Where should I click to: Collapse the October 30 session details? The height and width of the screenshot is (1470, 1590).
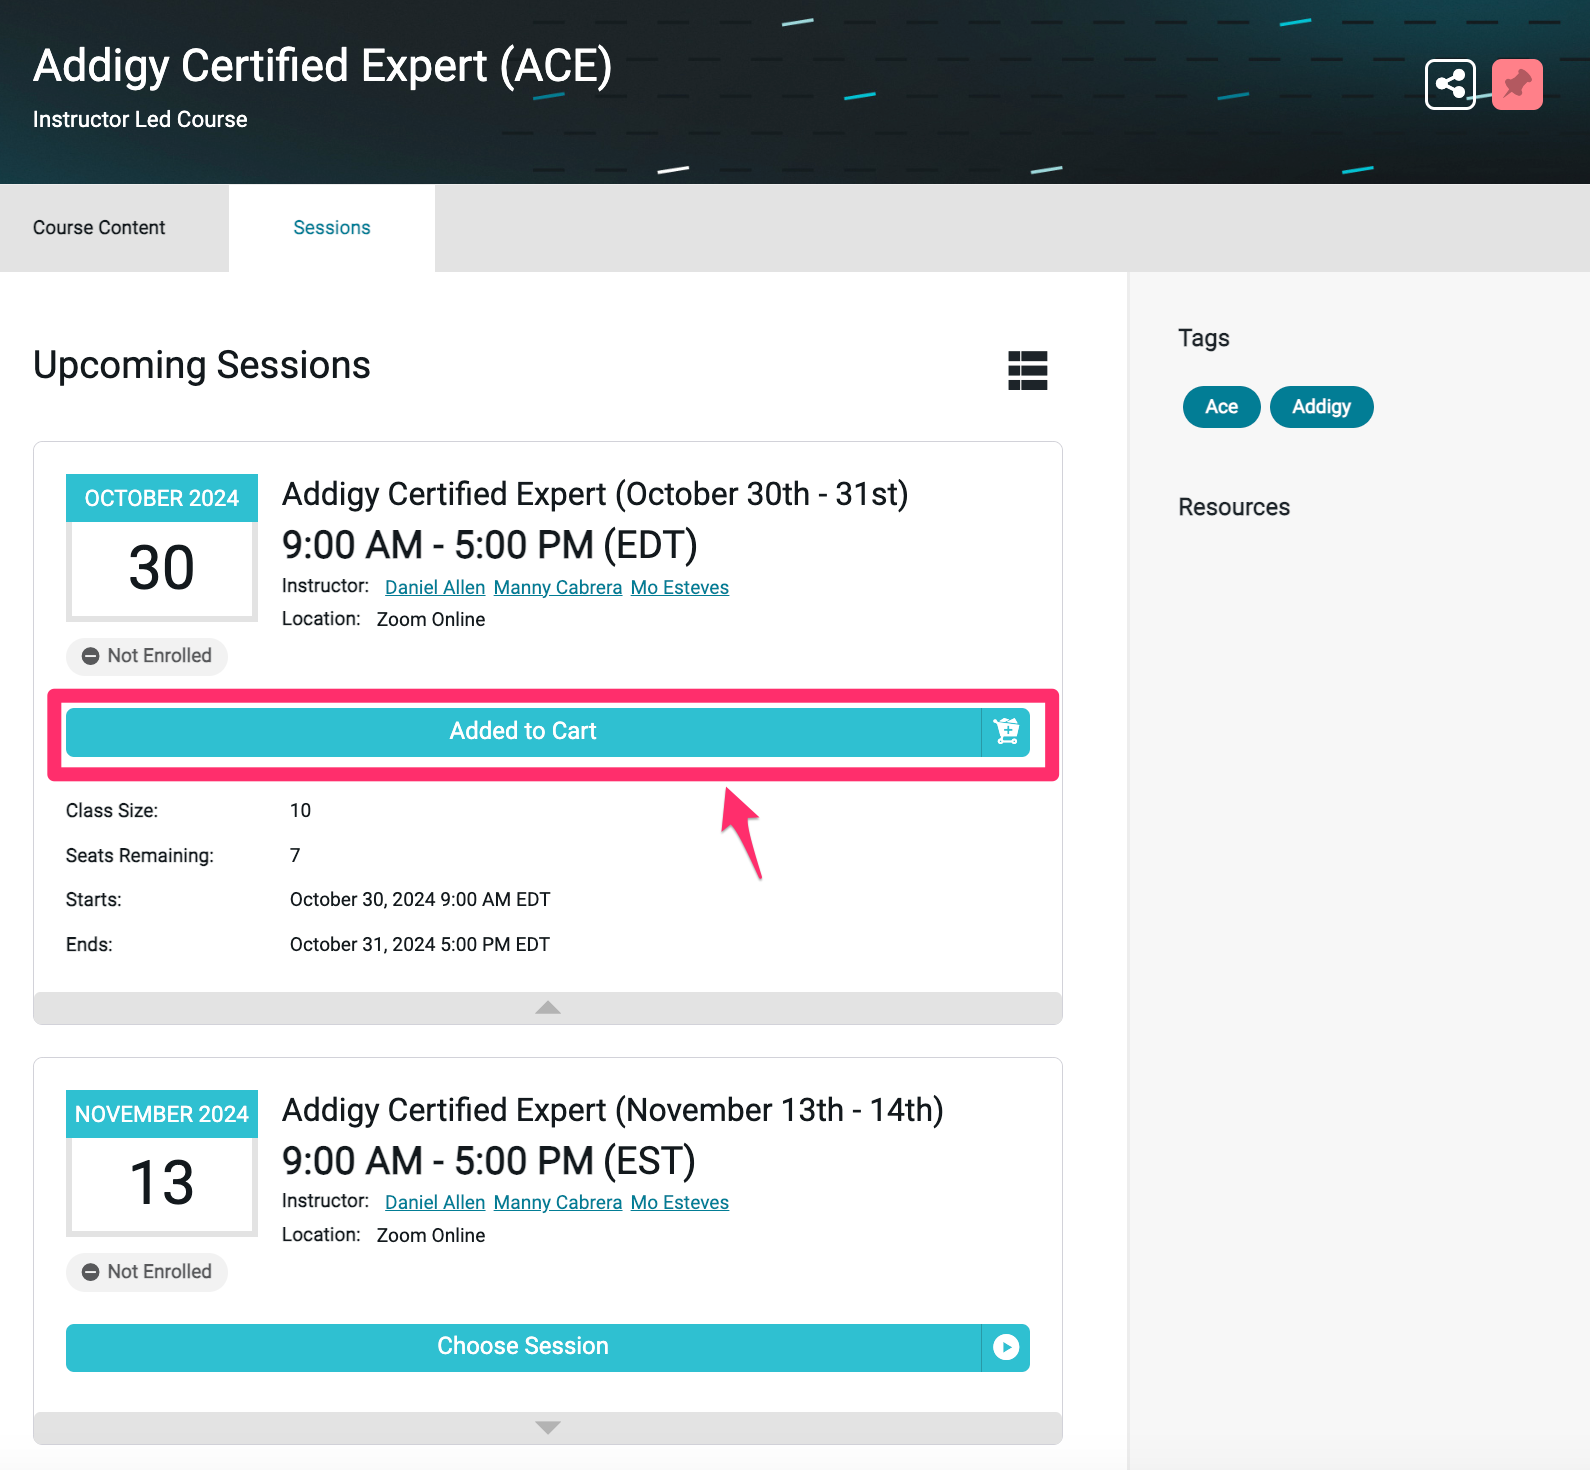[x=548, y=1008]
